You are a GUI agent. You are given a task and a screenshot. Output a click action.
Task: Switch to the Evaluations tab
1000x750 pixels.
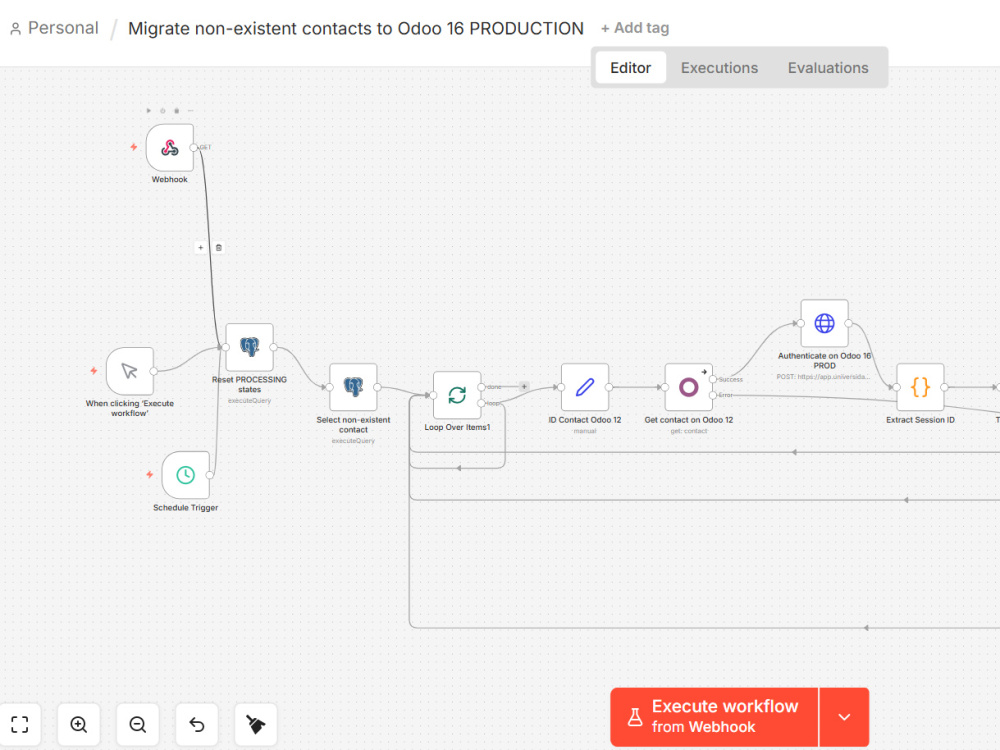(828, 68)
